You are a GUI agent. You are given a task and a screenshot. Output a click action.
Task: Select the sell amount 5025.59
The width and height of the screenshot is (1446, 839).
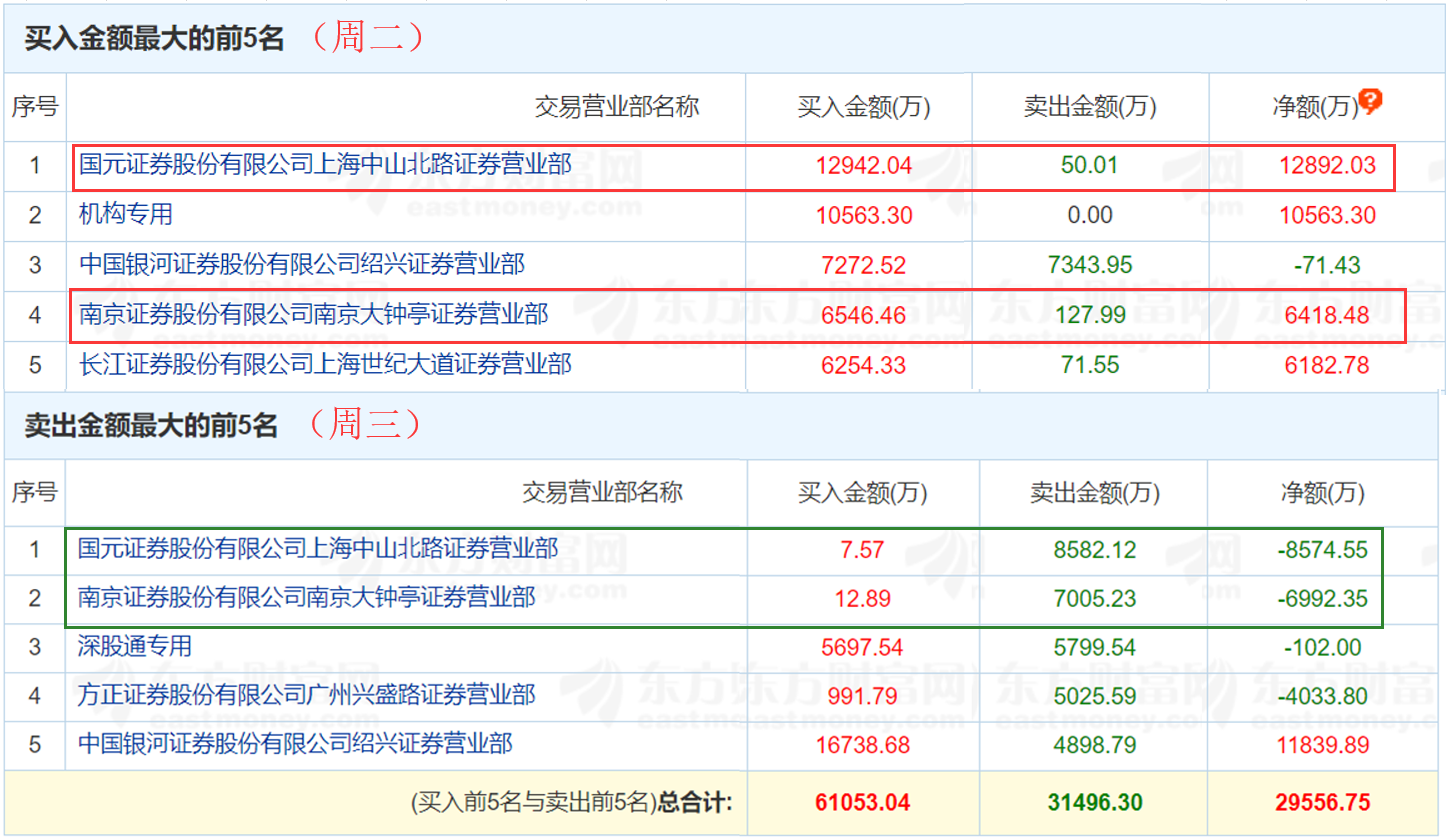(1096, 696)
